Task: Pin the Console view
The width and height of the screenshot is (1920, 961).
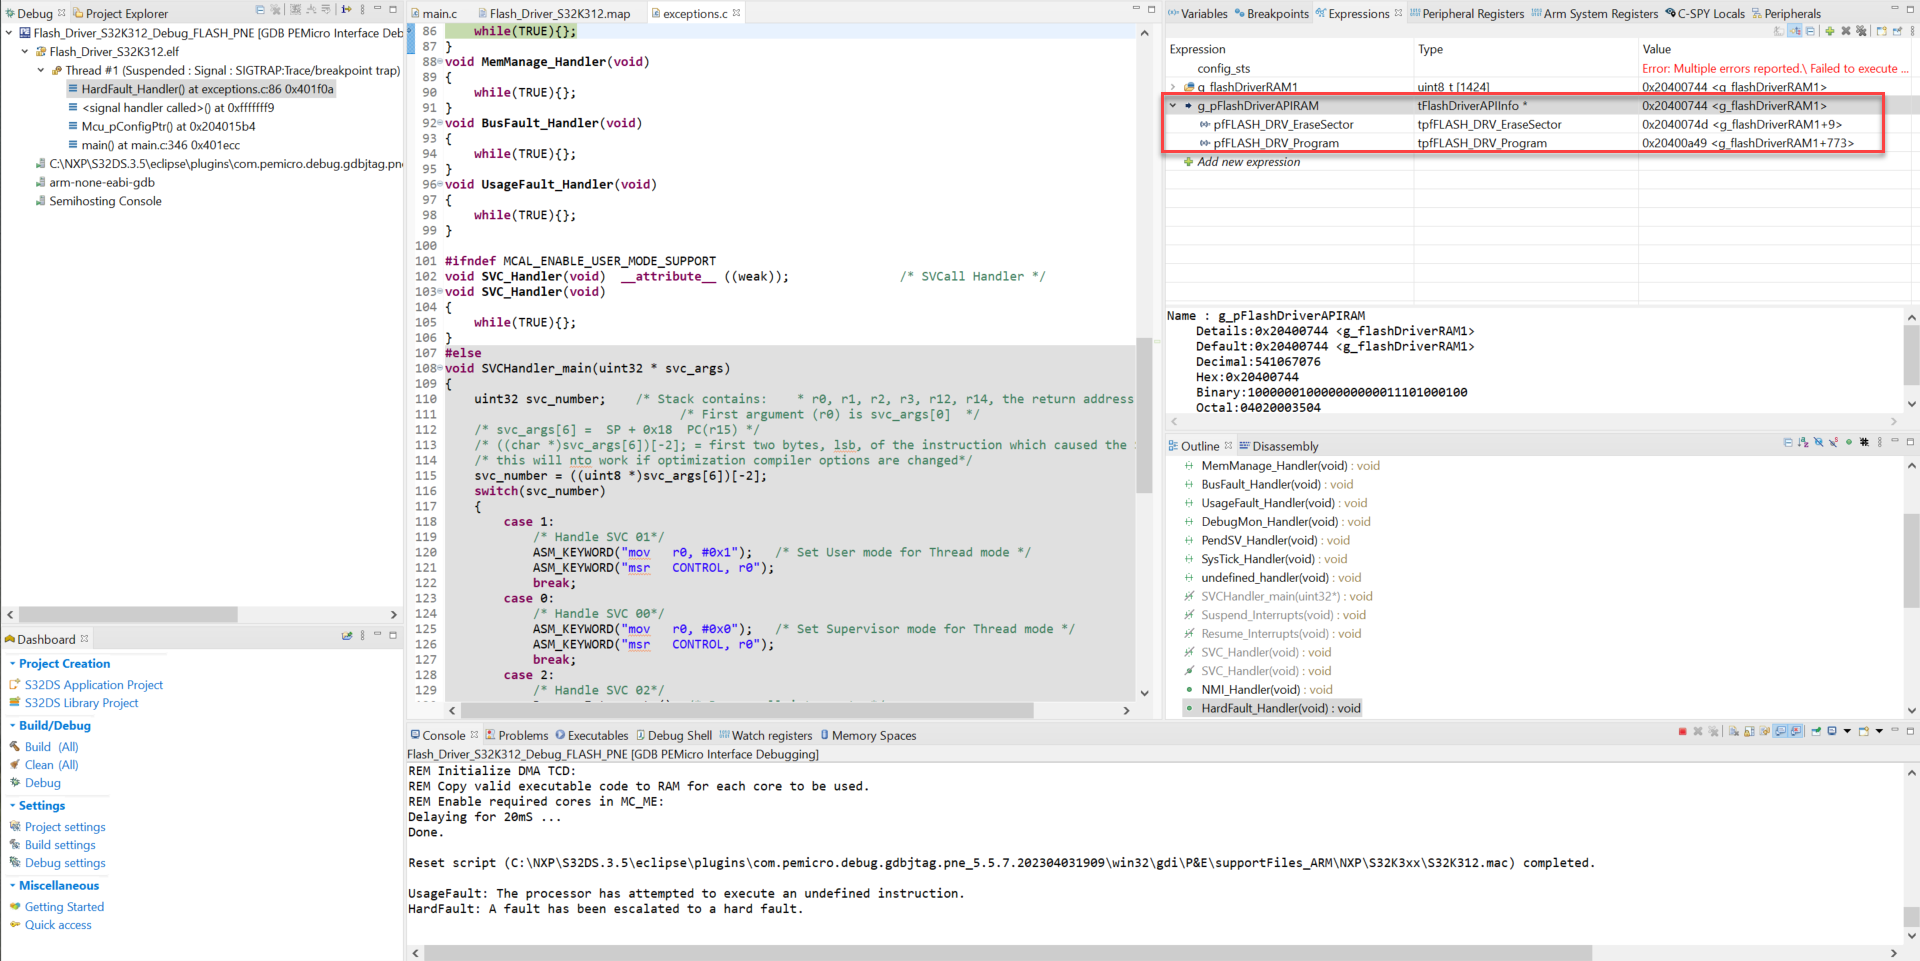Action: tap(1814, 731)
